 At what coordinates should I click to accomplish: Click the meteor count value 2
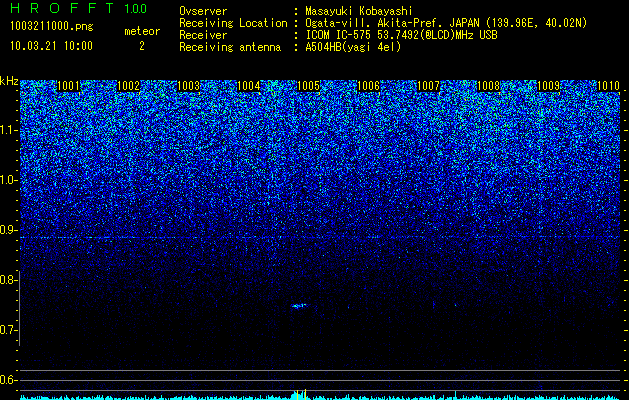click(x=142, y=46)
